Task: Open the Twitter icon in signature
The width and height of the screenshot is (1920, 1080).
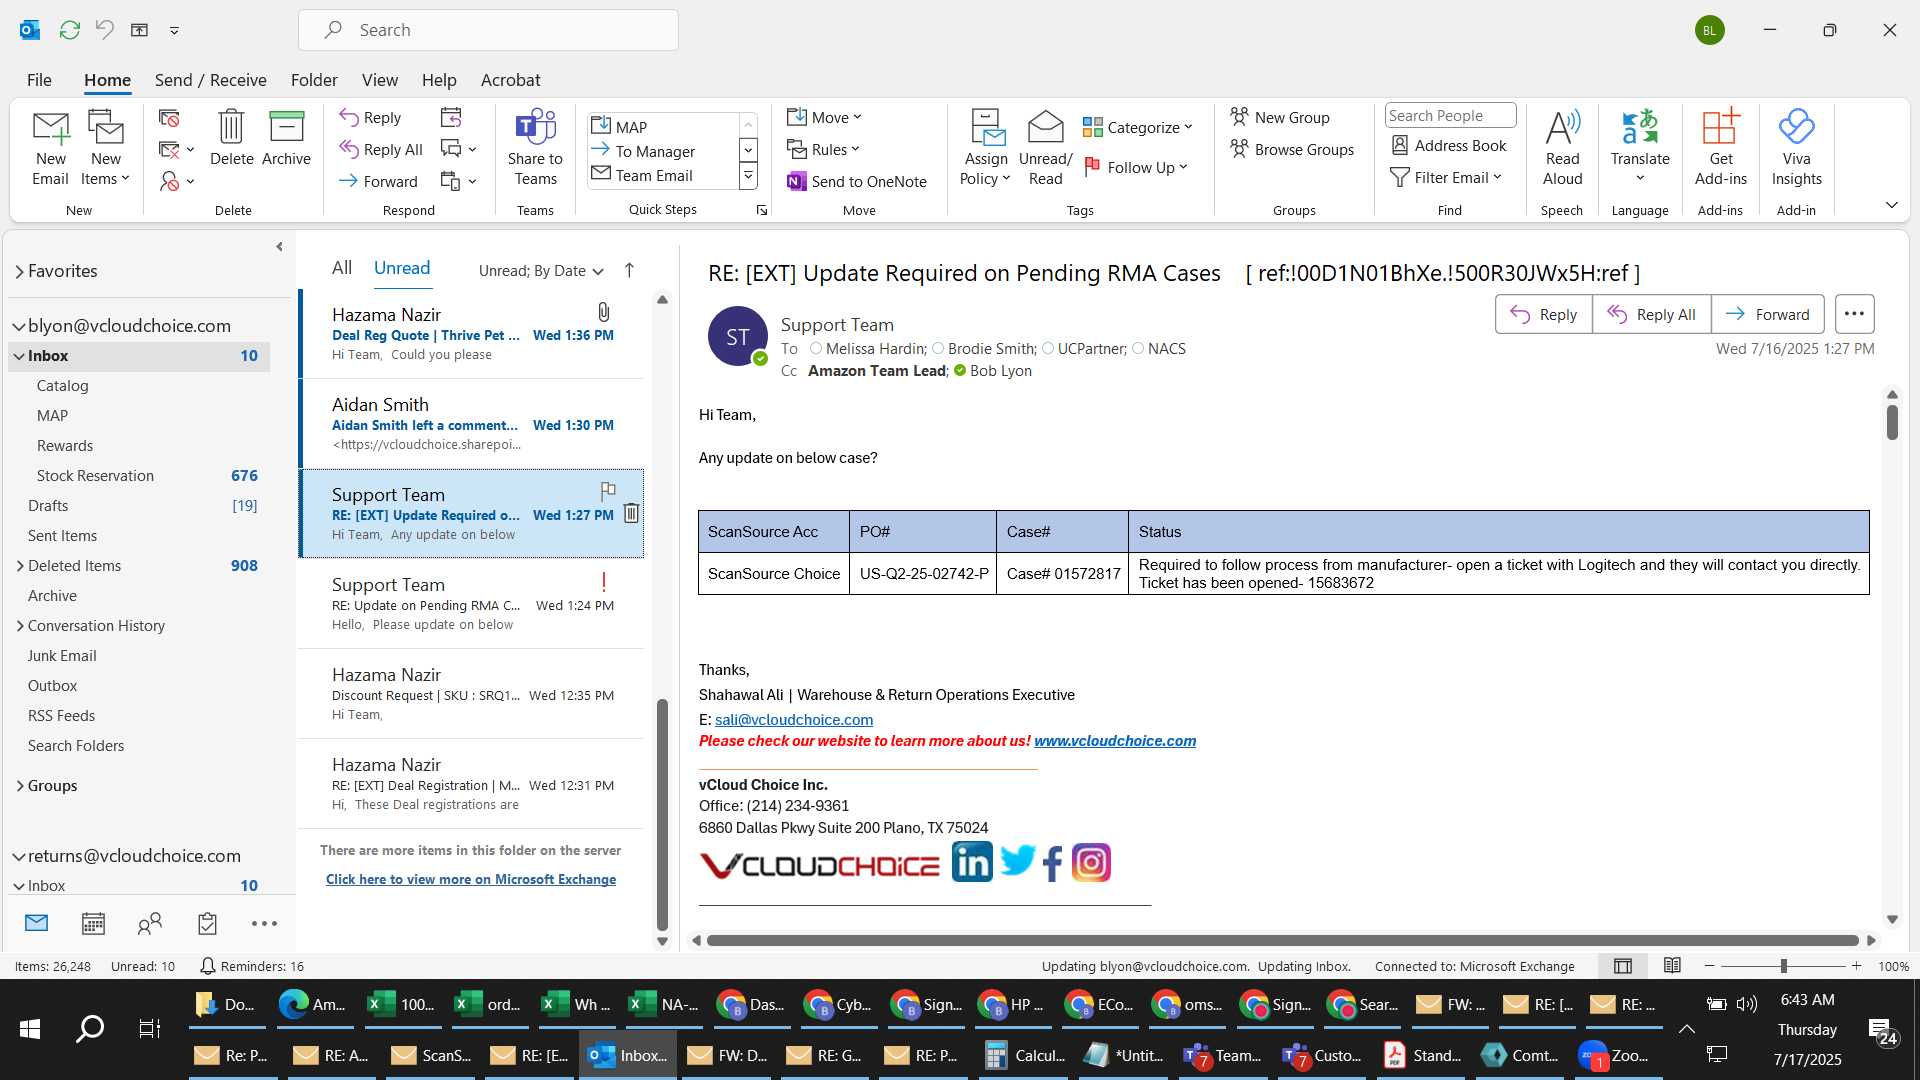Action: tap(1018, 860)
